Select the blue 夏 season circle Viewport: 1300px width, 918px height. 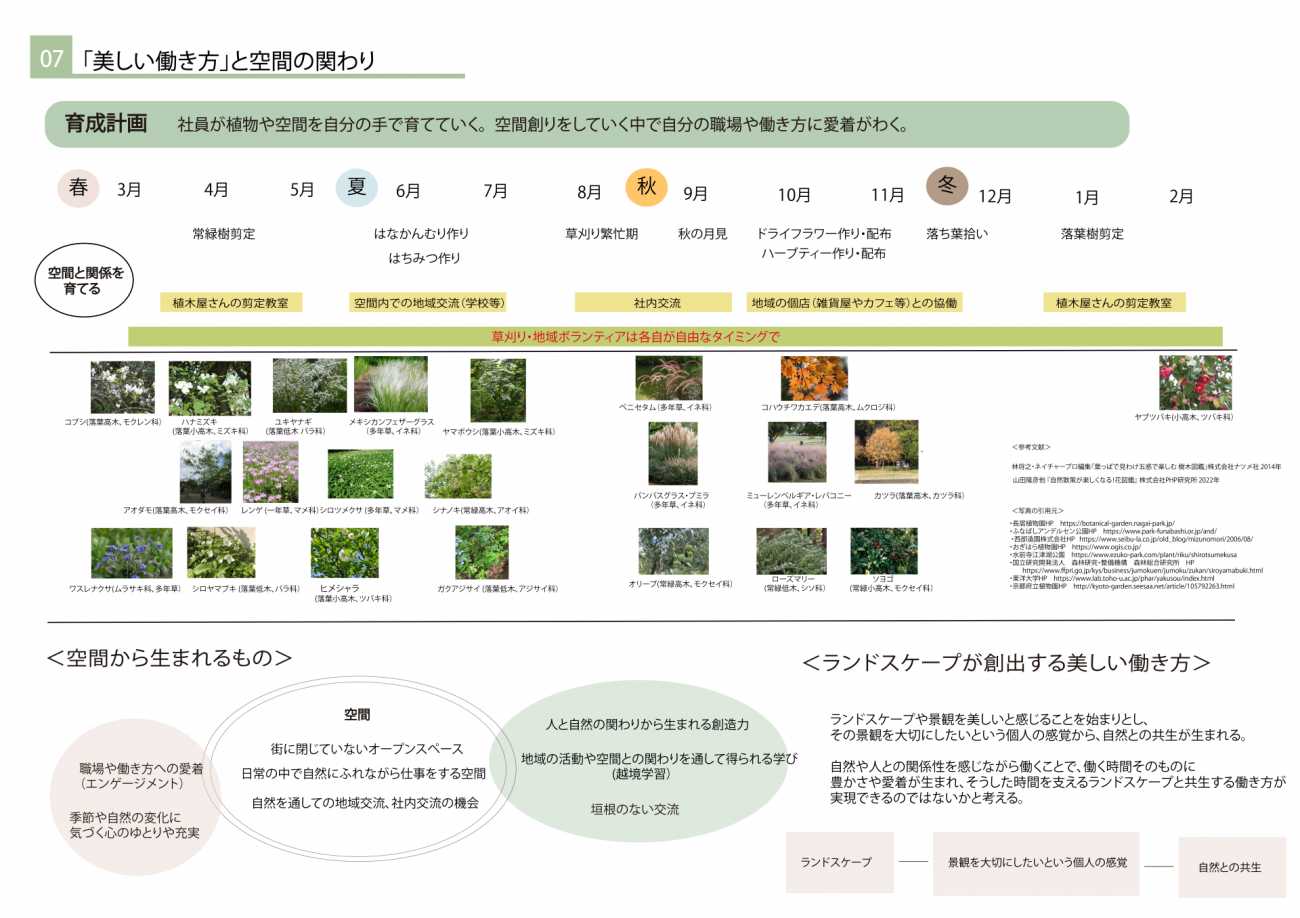coord(356,187)
